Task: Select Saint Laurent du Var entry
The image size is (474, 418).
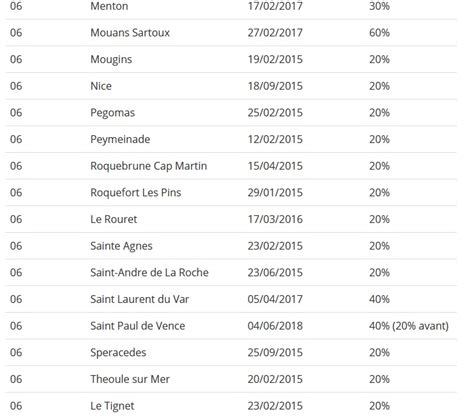Action: click(139, 299)
